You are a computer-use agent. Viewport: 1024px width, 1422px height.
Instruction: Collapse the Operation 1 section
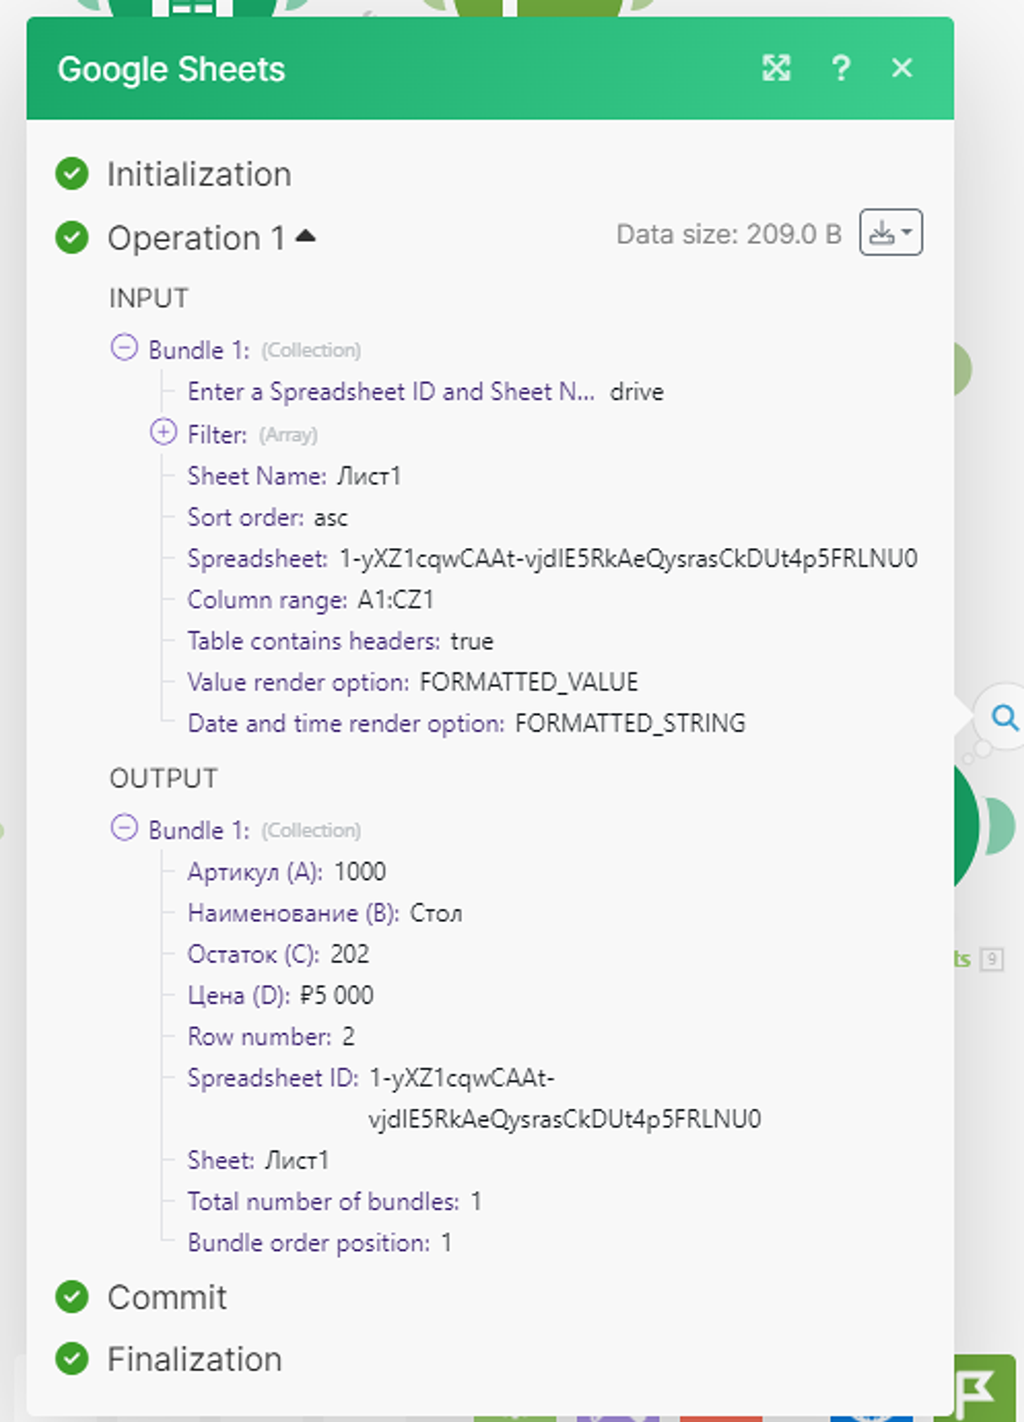click(x=306, y=237)
